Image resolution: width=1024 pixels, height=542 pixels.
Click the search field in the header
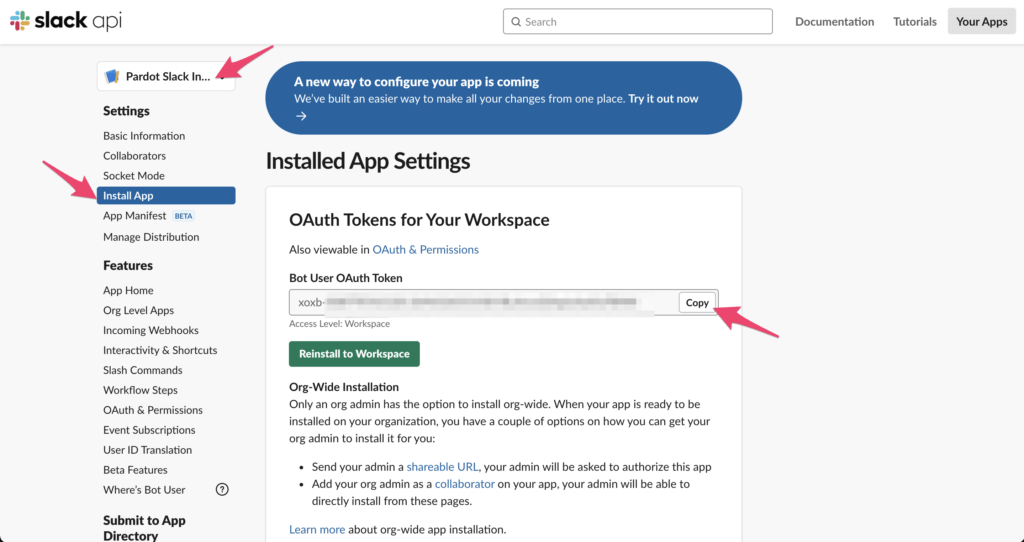pos(638,21)
